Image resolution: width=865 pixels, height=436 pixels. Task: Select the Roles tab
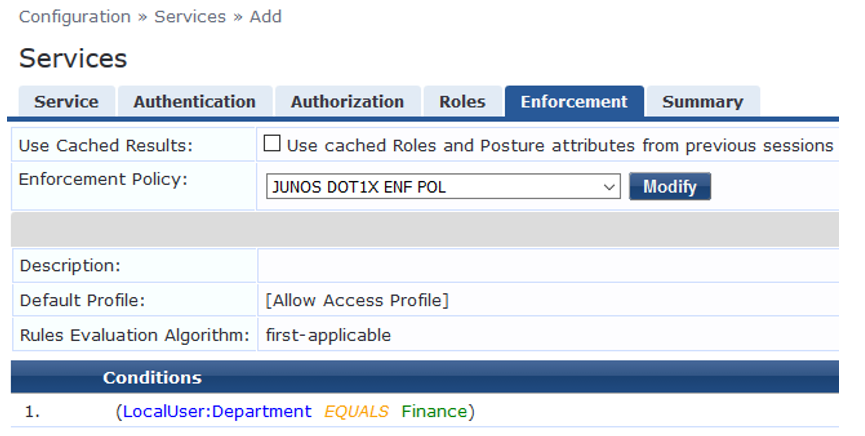pyautogui.click(x=462, y=102)
